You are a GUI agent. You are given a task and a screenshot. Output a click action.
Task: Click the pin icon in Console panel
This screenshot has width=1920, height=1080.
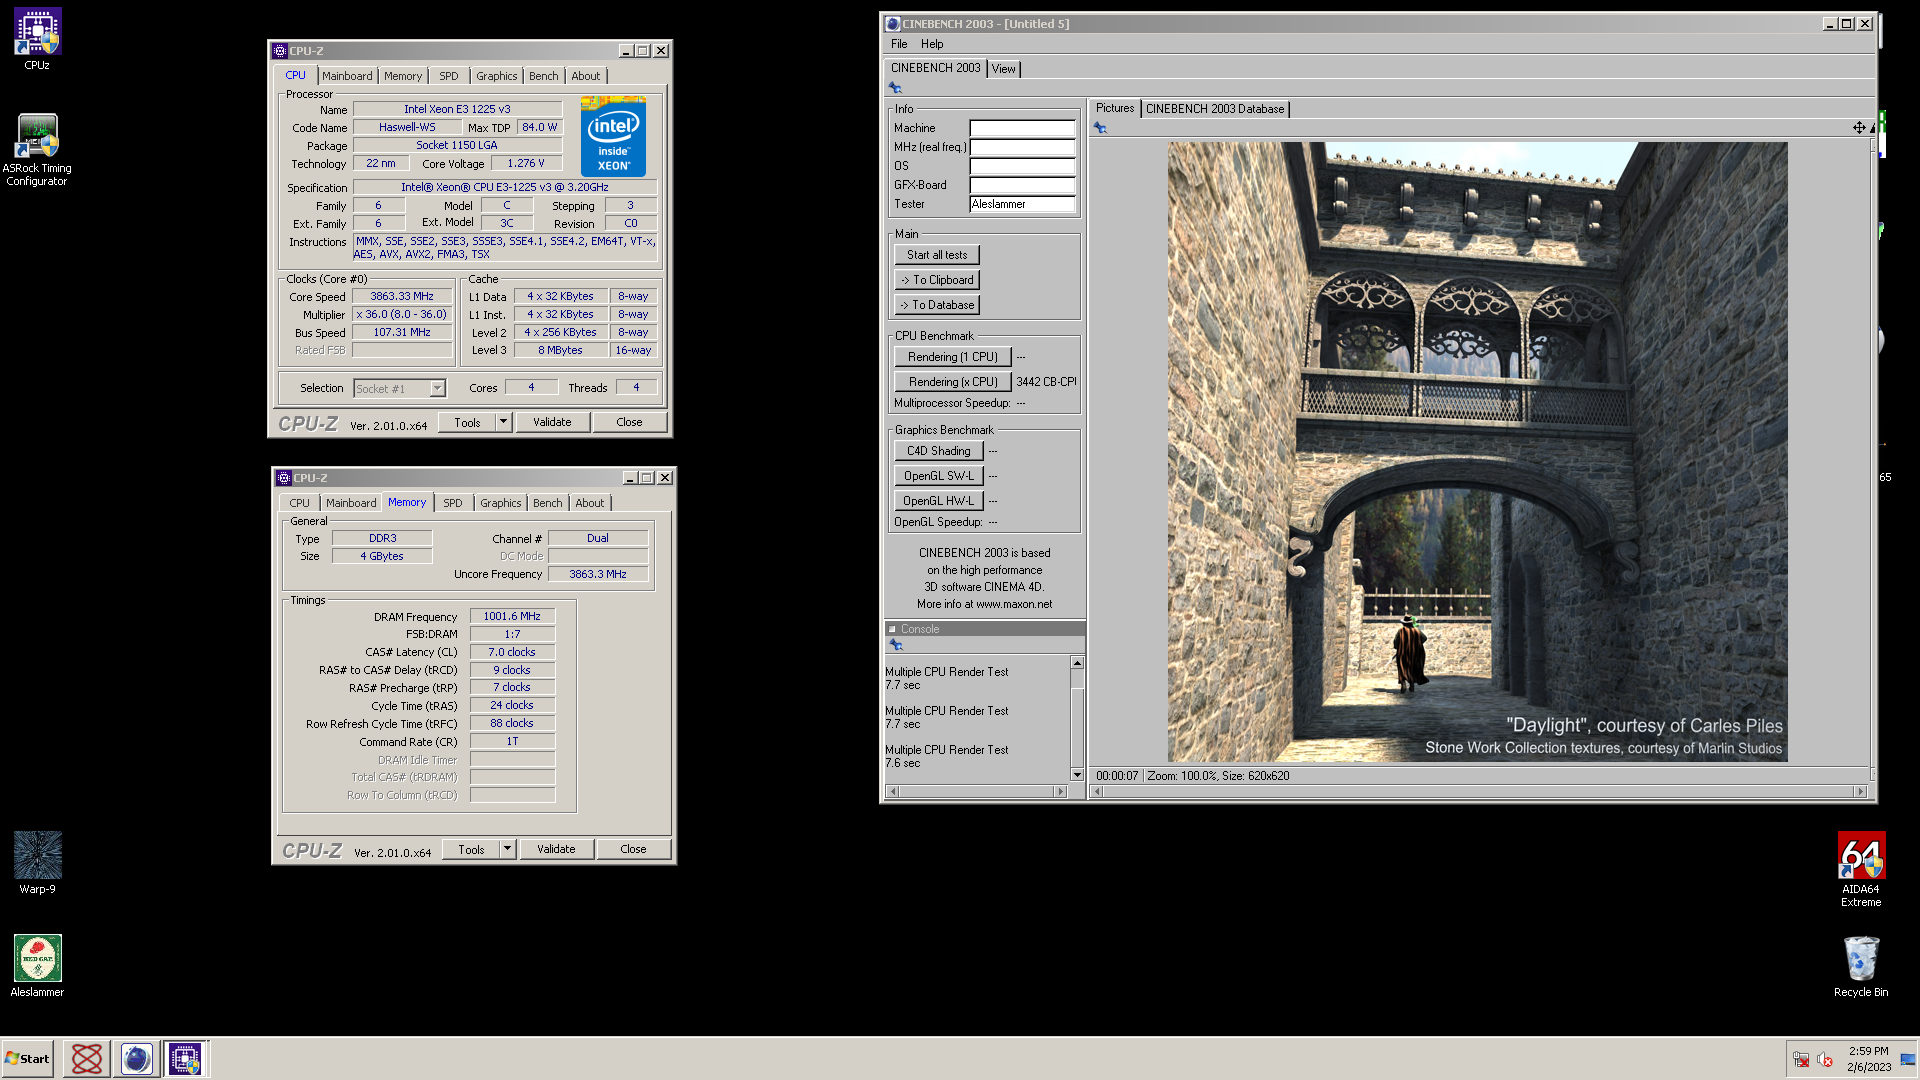click(897, 646)
